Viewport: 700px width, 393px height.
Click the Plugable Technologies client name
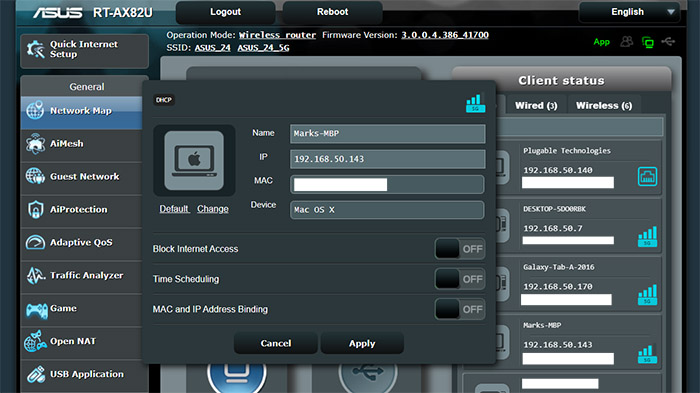coord(567,151)
